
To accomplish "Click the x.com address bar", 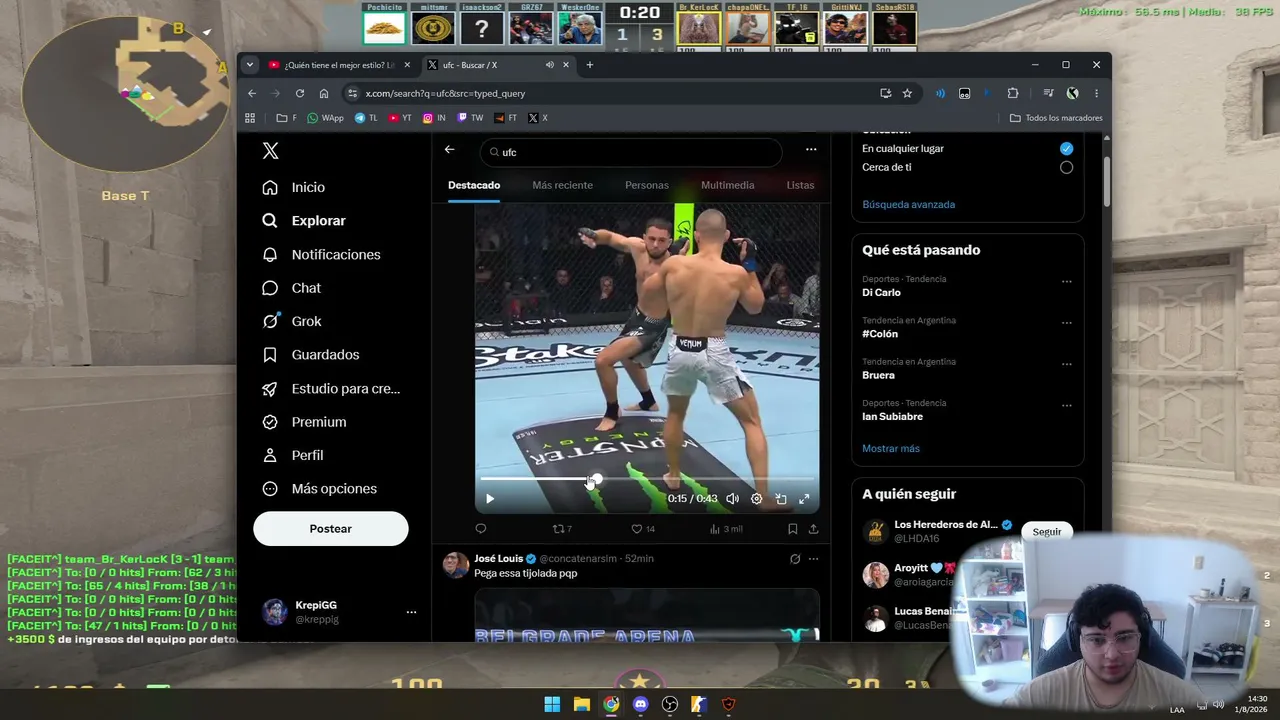I will [610, 93].
